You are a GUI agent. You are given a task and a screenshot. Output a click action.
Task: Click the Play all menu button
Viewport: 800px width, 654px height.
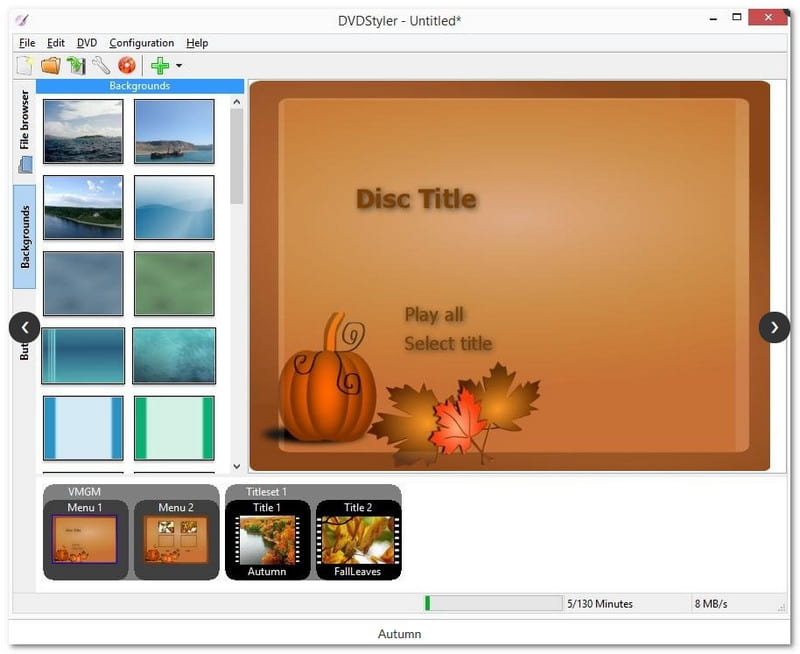point(434,315)
